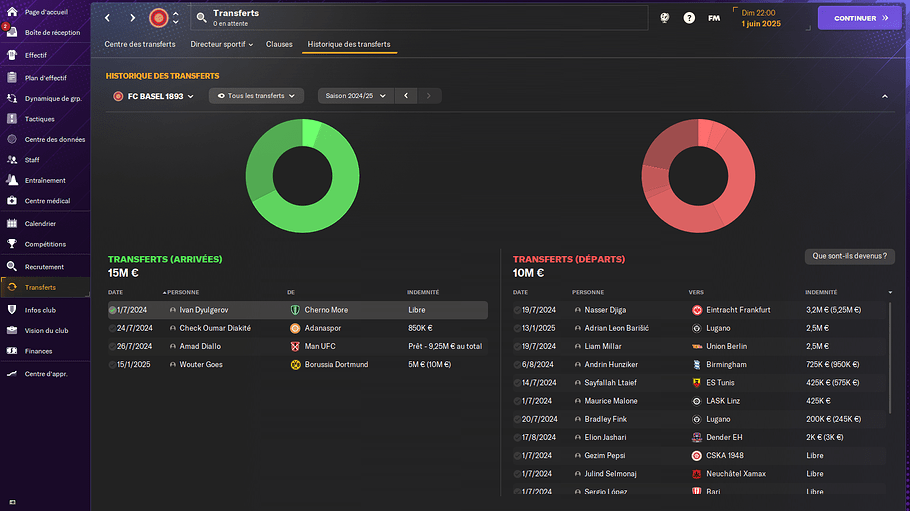Open Effectif squad icon
The image size is (910, 511).
tap(12, 55)
